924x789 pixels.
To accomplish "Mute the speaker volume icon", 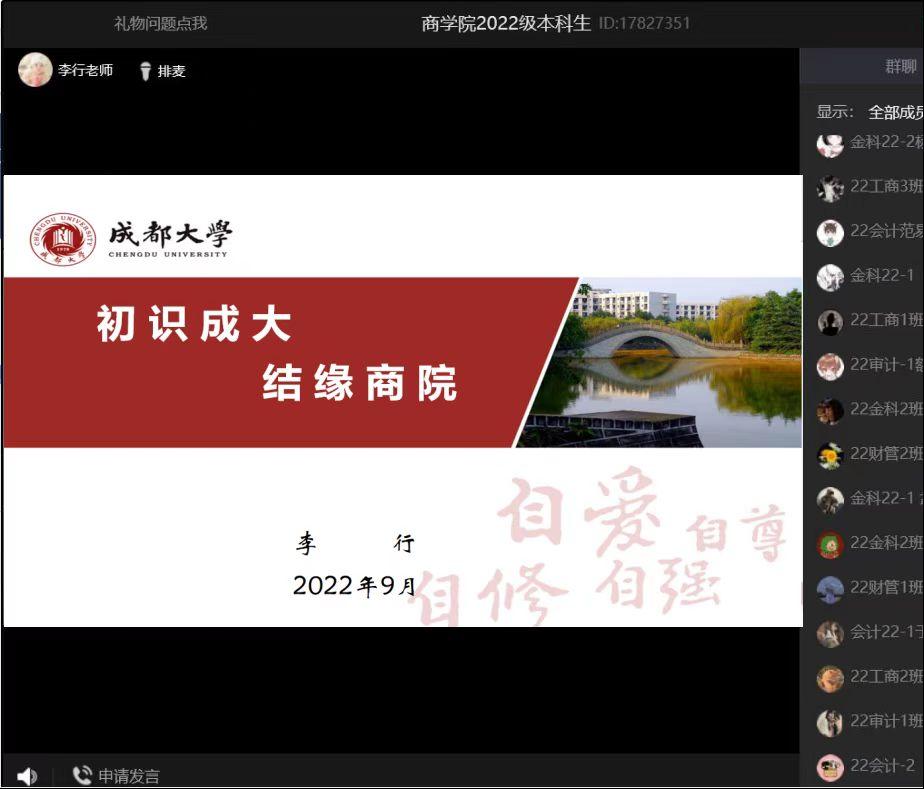I will click(27, 775).
